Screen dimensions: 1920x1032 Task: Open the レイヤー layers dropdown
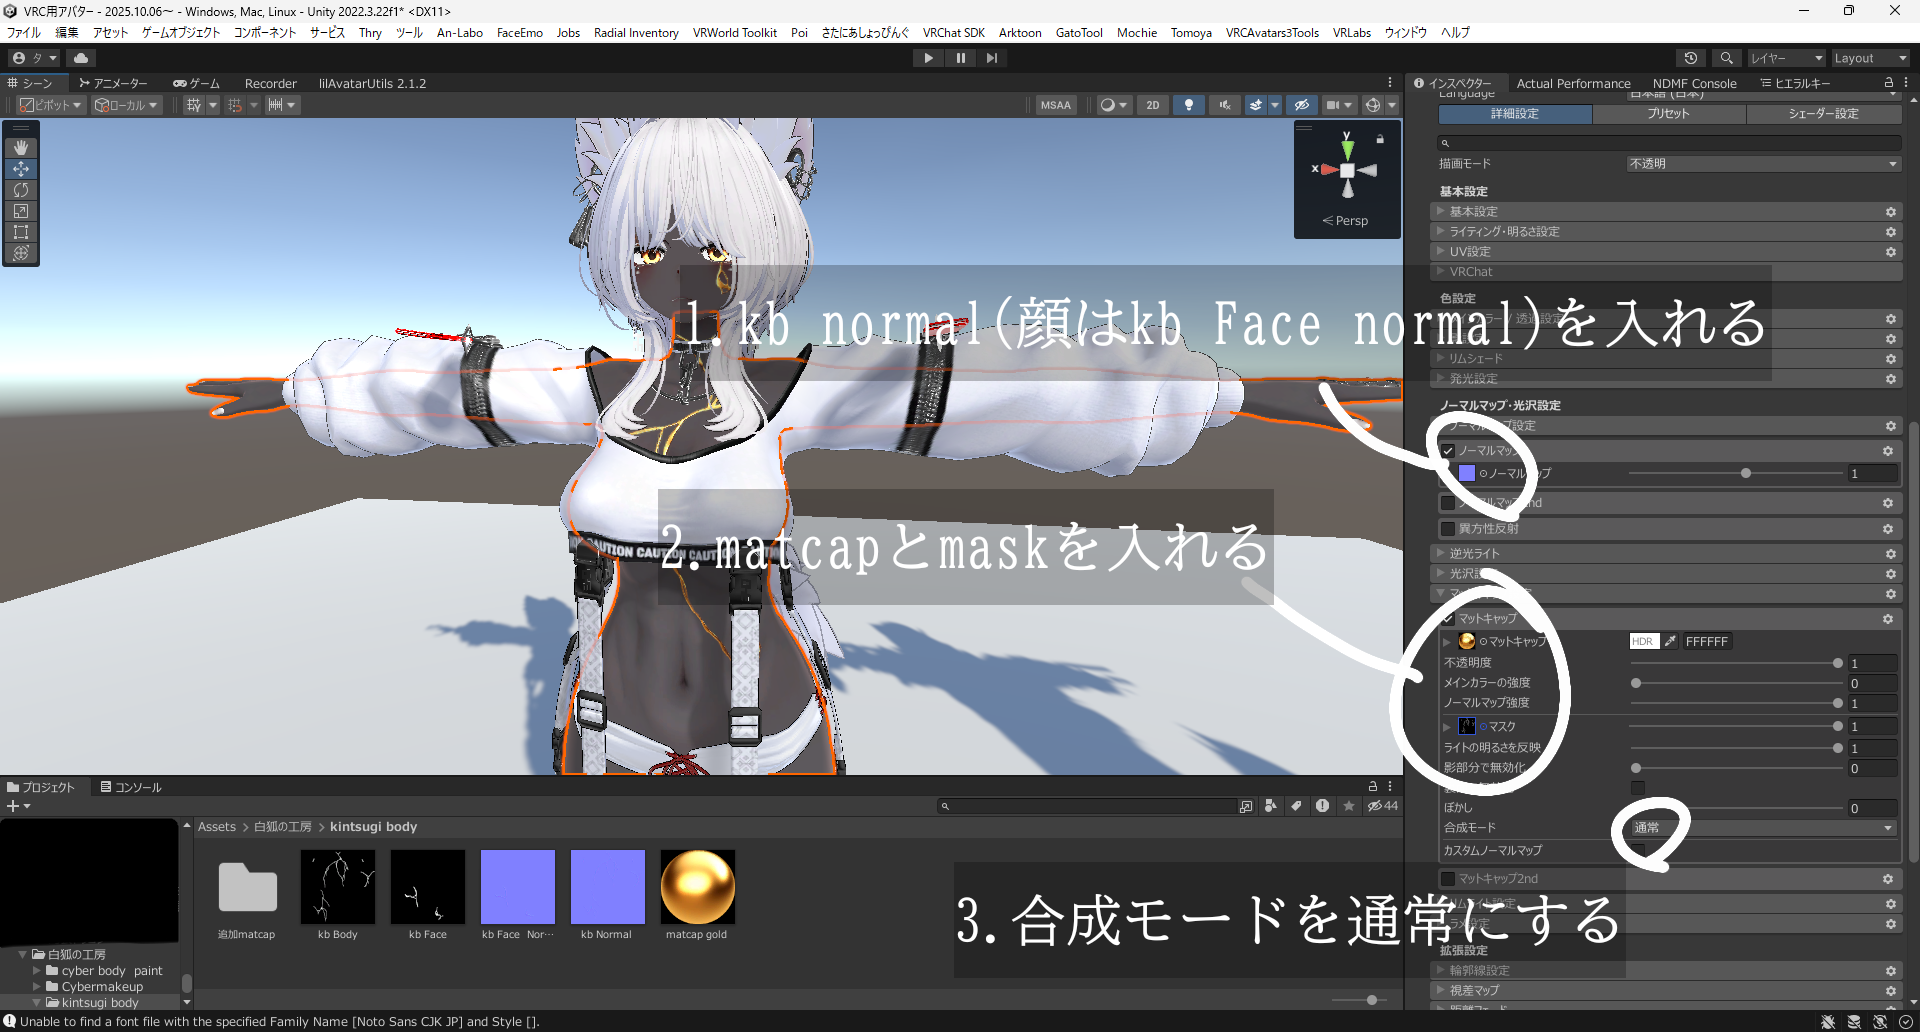point(1786,58)
